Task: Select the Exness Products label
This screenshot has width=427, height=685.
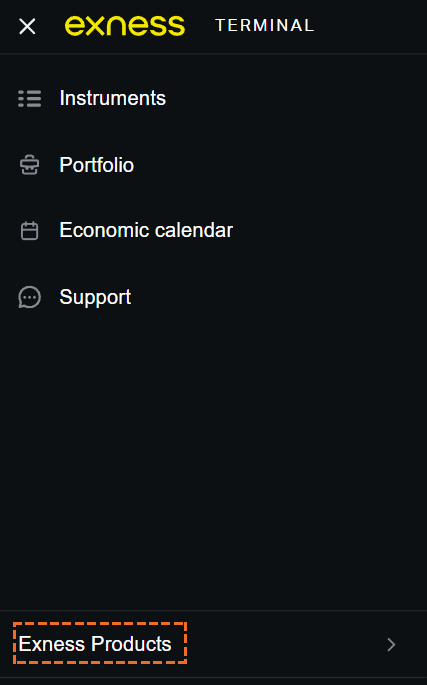Action: tap(95, 644)
